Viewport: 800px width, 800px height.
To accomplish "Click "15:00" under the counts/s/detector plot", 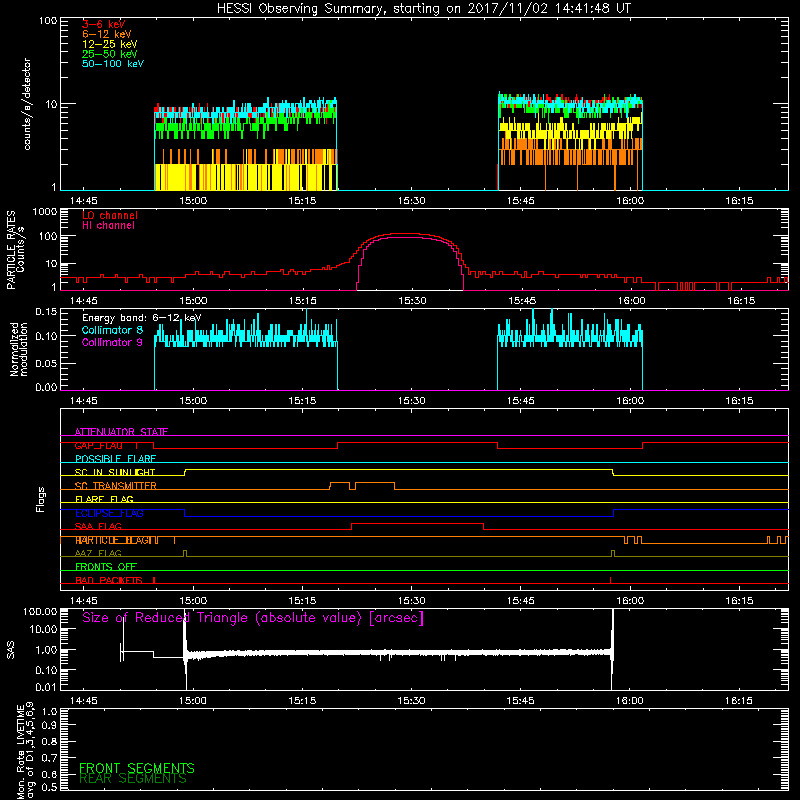I will point(193,201).
